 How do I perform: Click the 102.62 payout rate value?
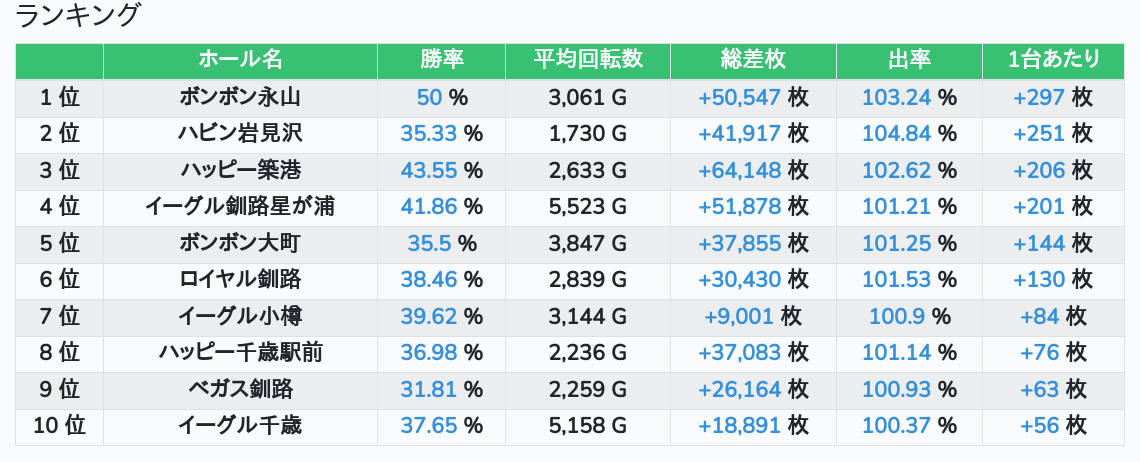896,170
